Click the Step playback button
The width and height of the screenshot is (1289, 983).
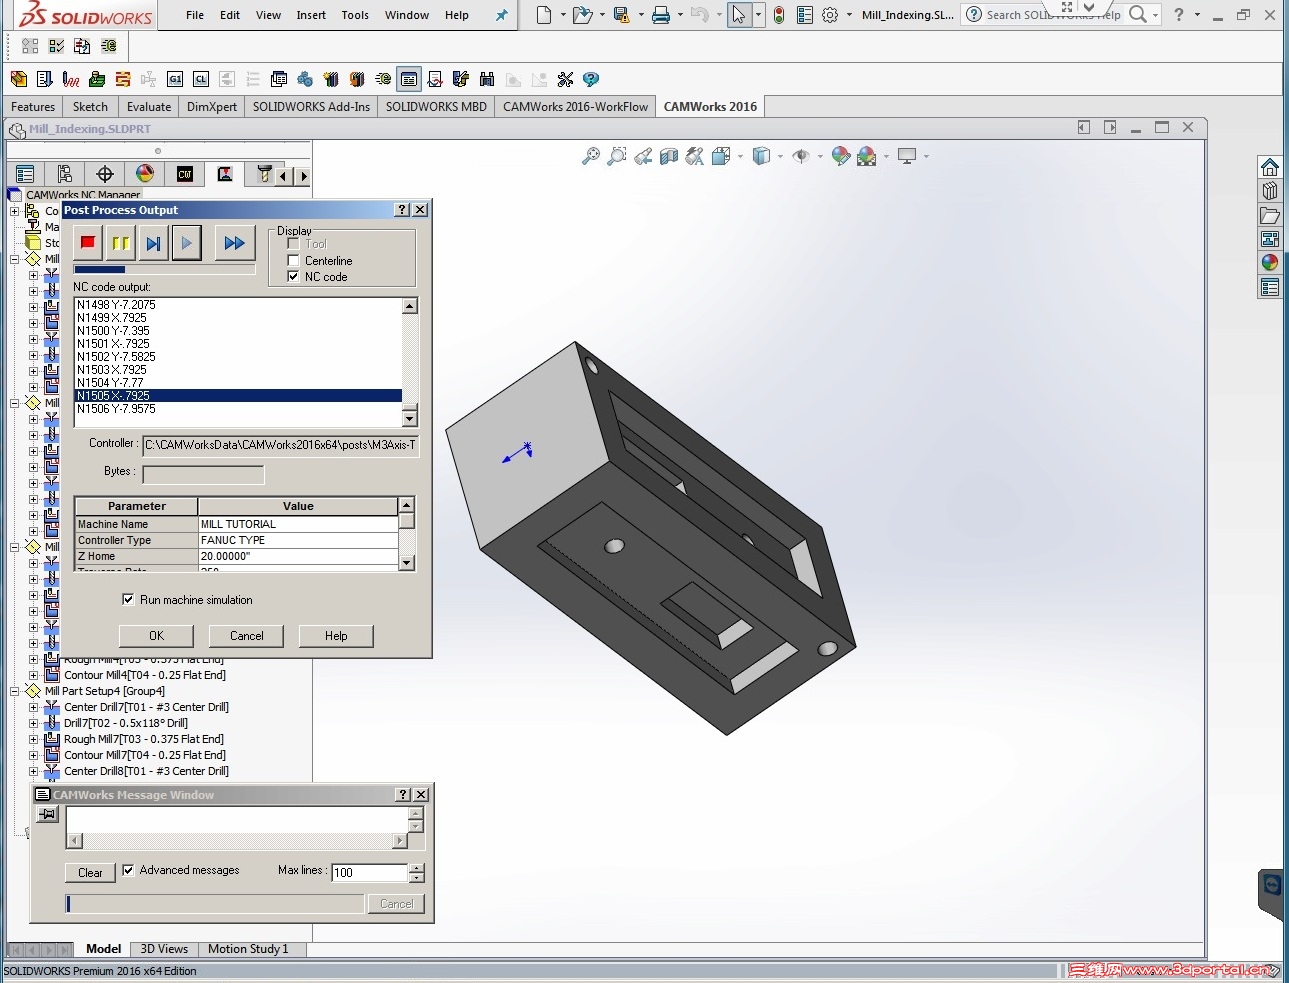[x=153, y=243]
